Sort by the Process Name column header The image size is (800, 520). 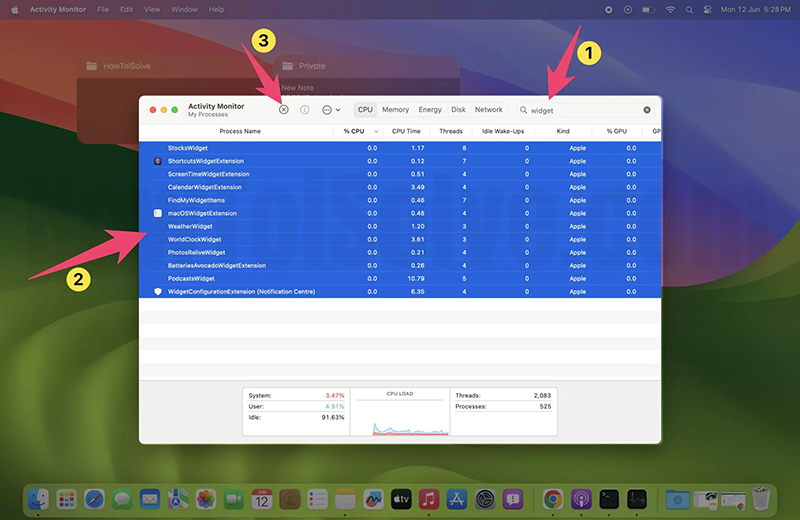coord(240,131)
